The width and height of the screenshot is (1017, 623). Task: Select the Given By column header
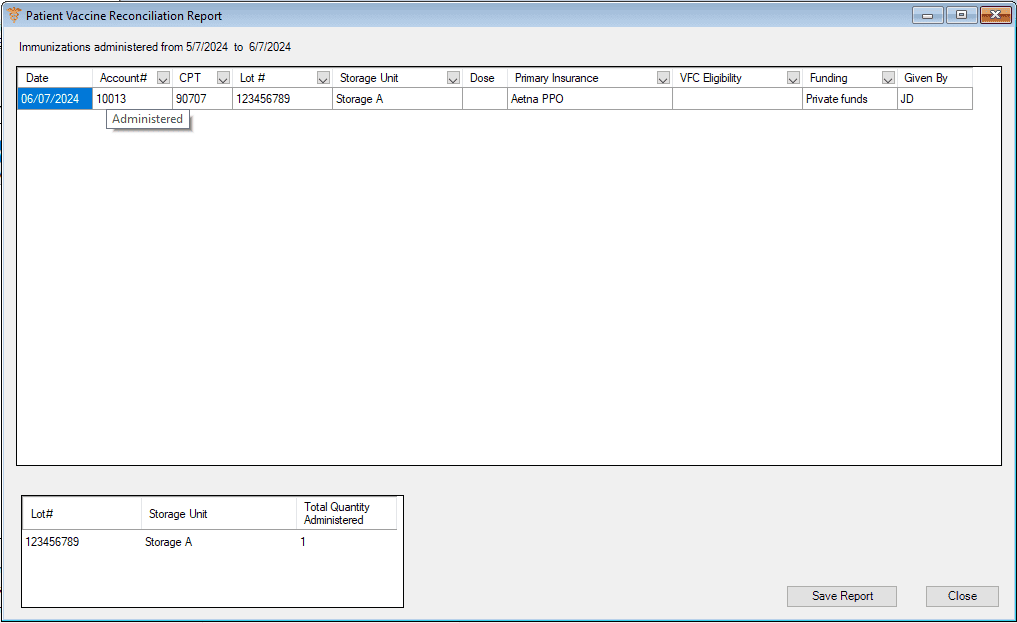pyautogui.click(x=935, y=78)
